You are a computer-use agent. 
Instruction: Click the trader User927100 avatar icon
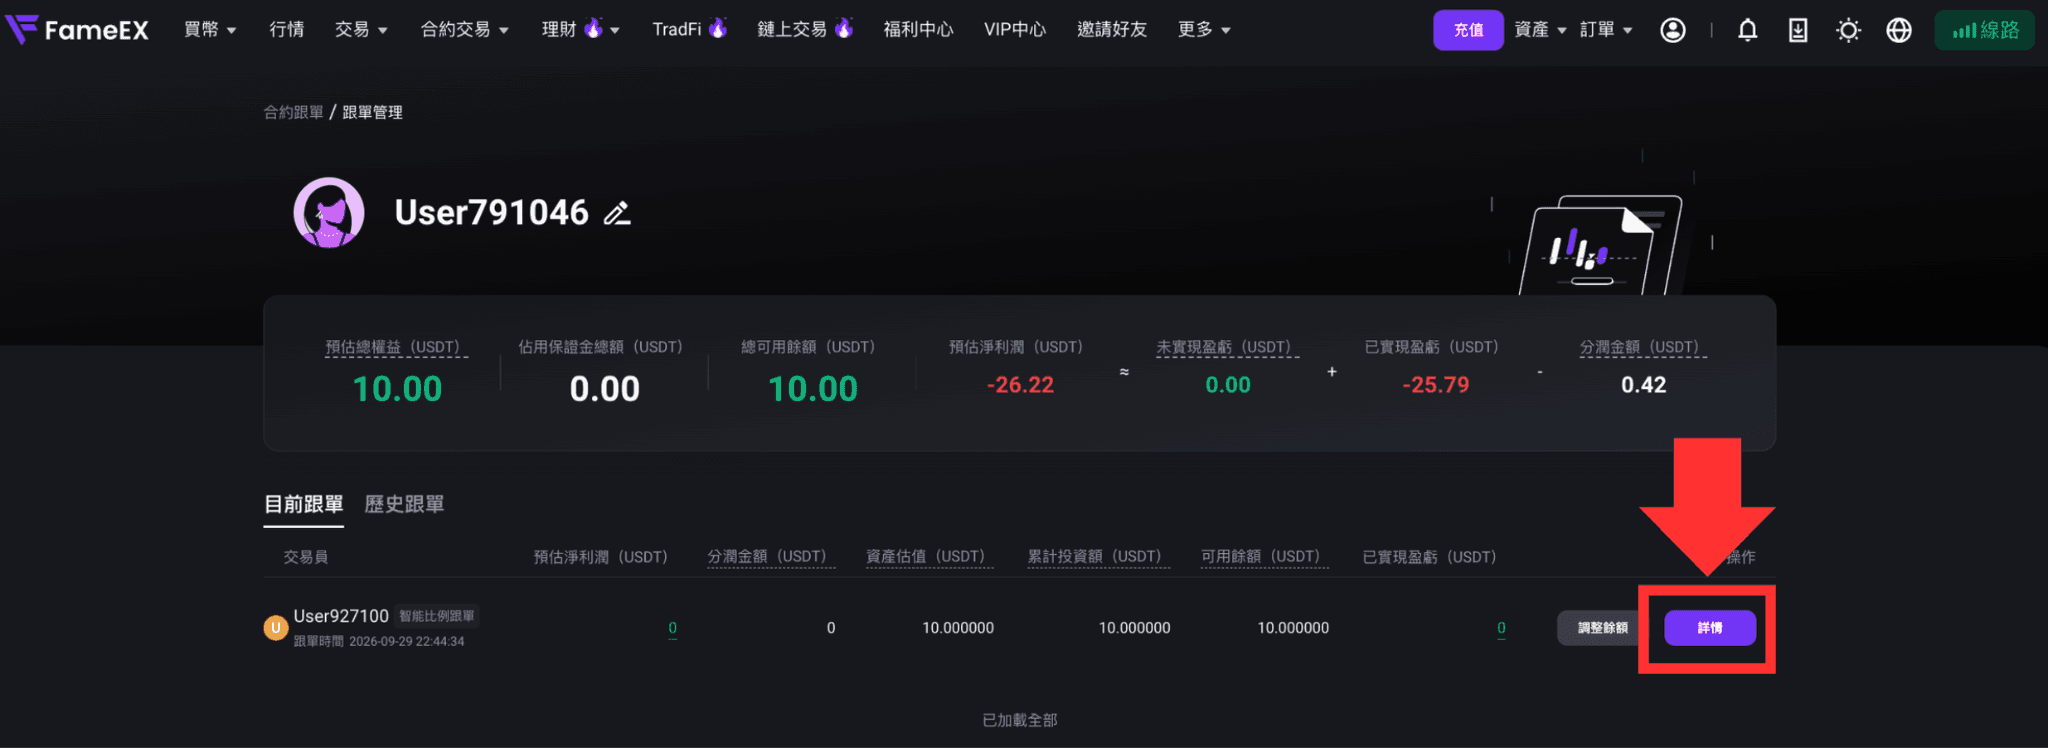[275, 628]
